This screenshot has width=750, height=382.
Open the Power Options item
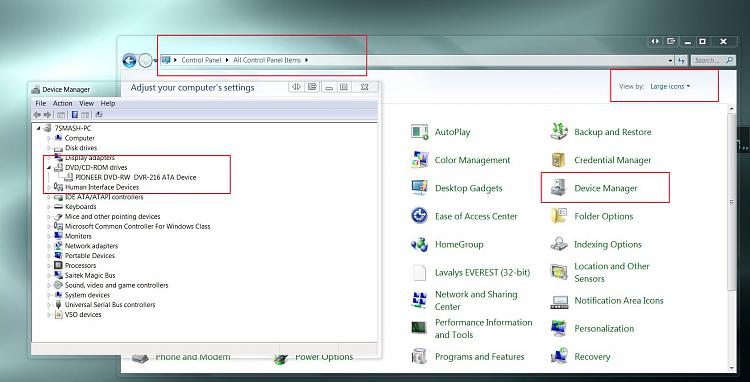[x=324, y=357]
